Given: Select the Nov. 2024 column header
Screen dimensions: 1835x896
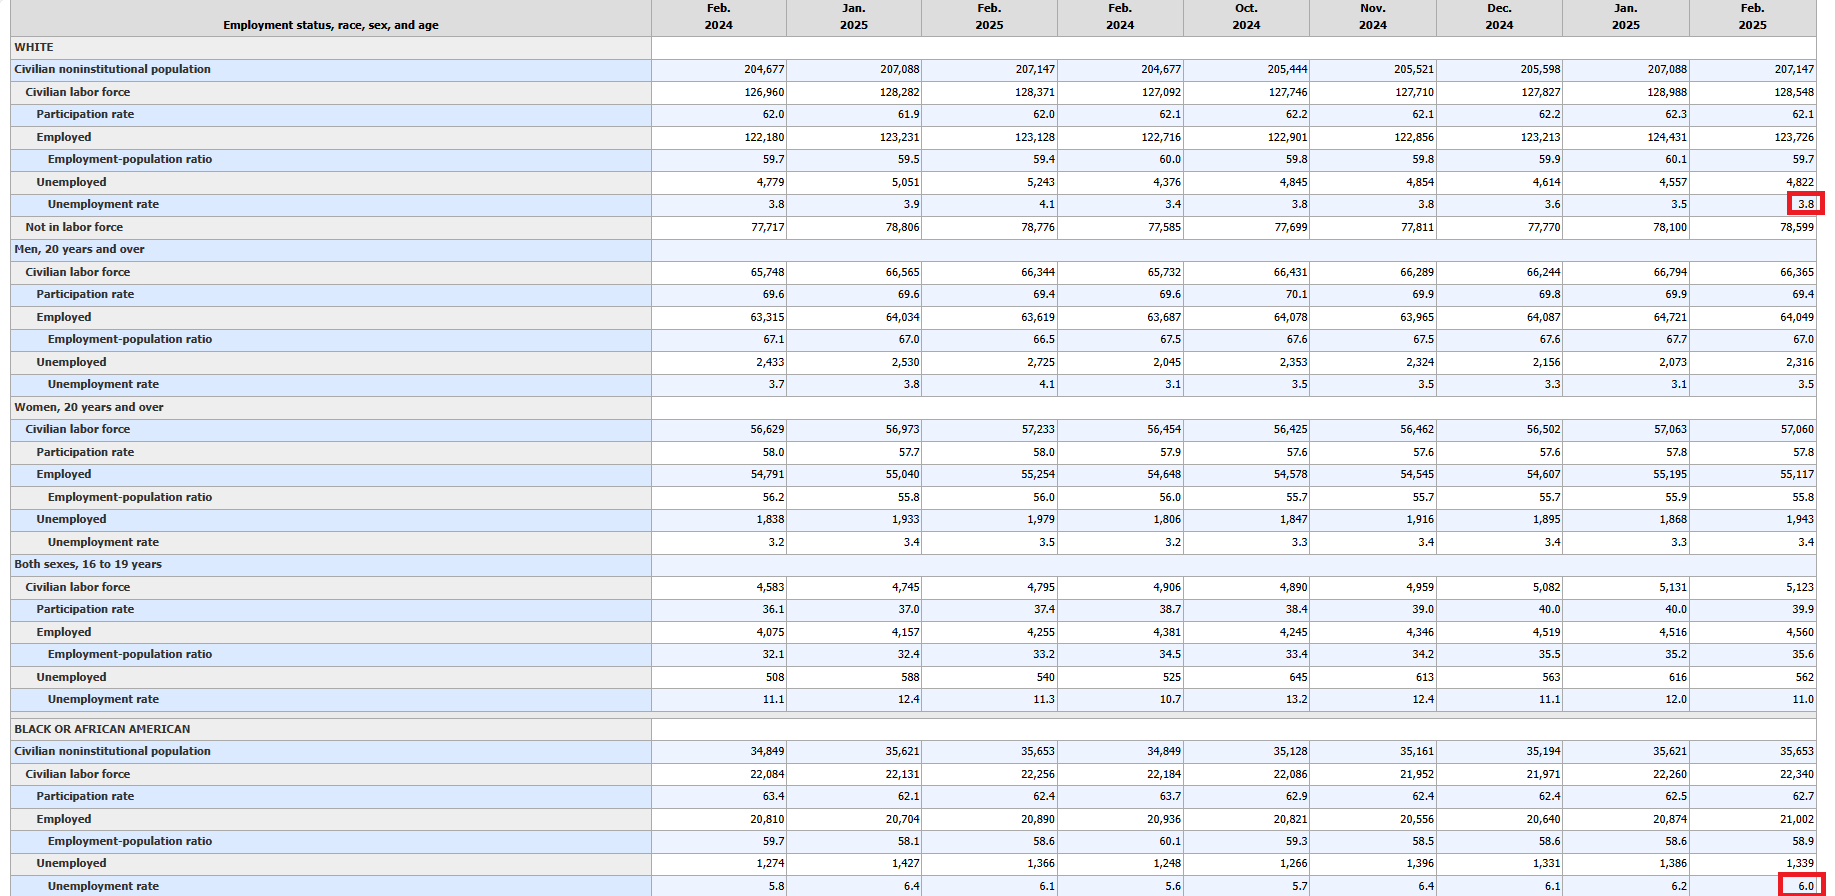Looking at the screenshot, I should (1373, 17).
